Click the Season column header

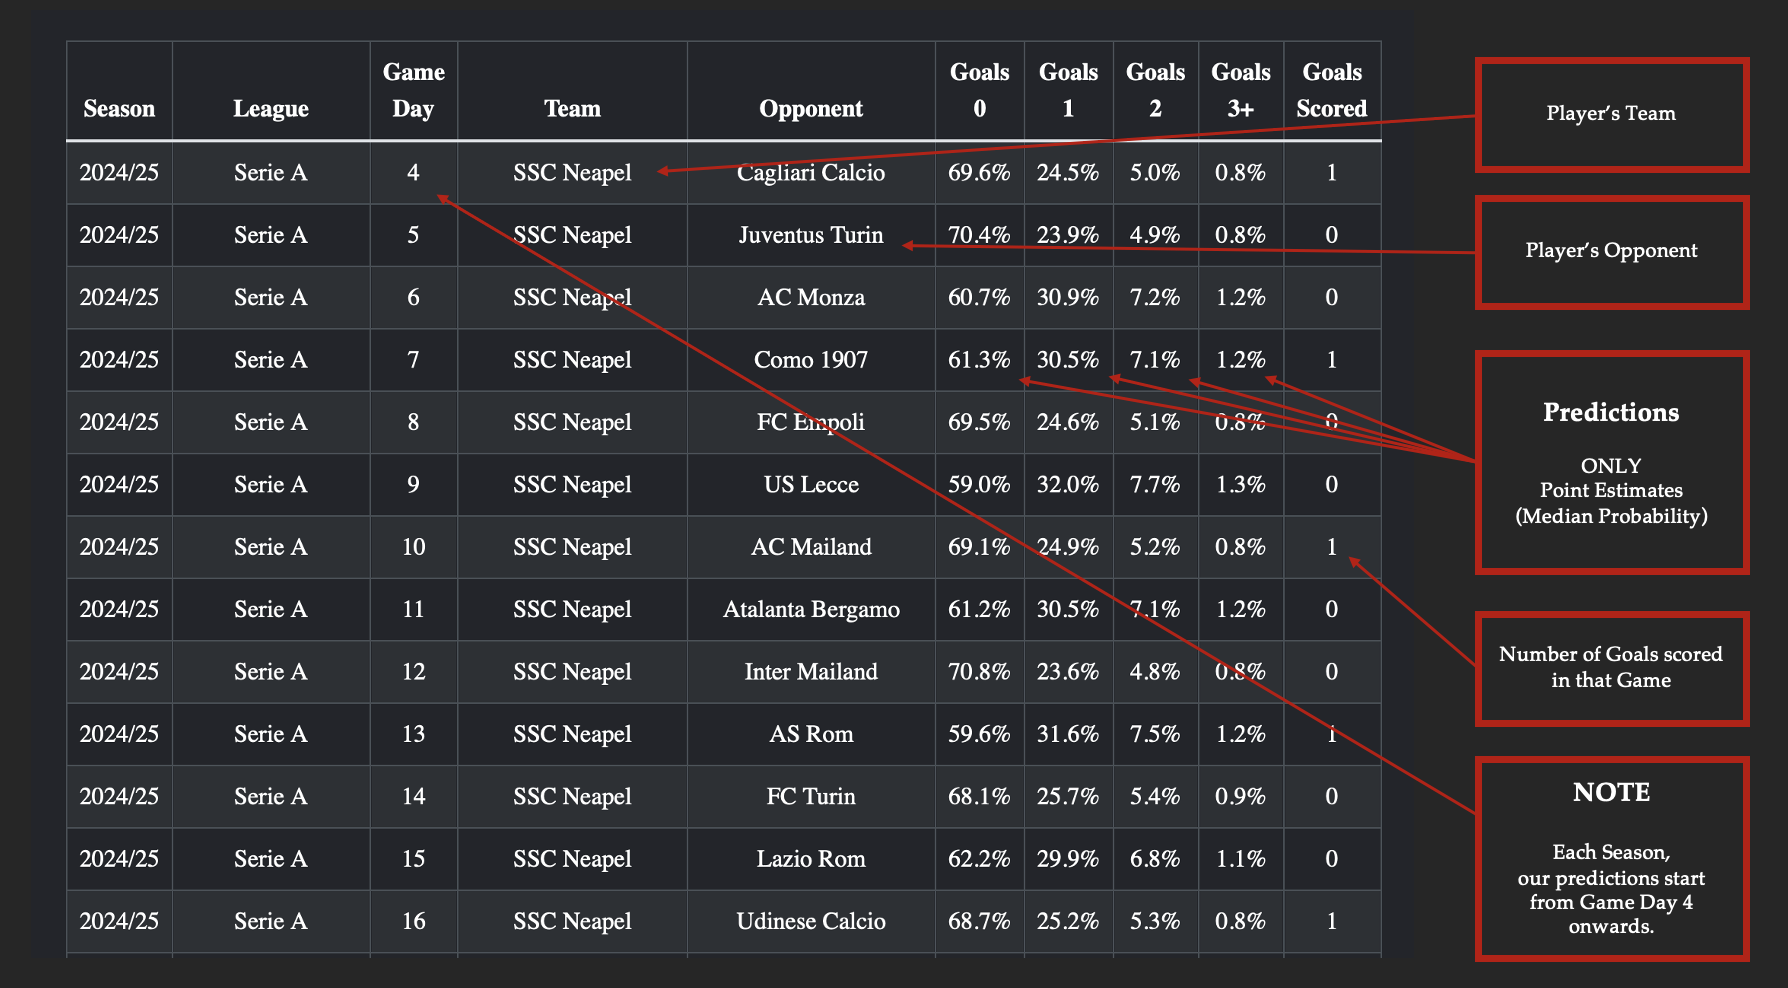pos(119,108)
